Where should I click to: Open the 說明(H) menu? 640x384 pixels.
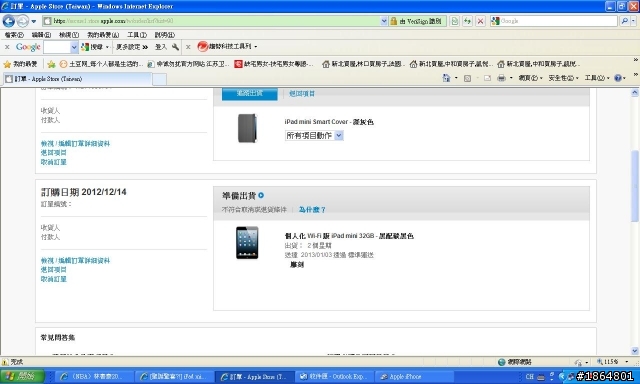[164, 35]
